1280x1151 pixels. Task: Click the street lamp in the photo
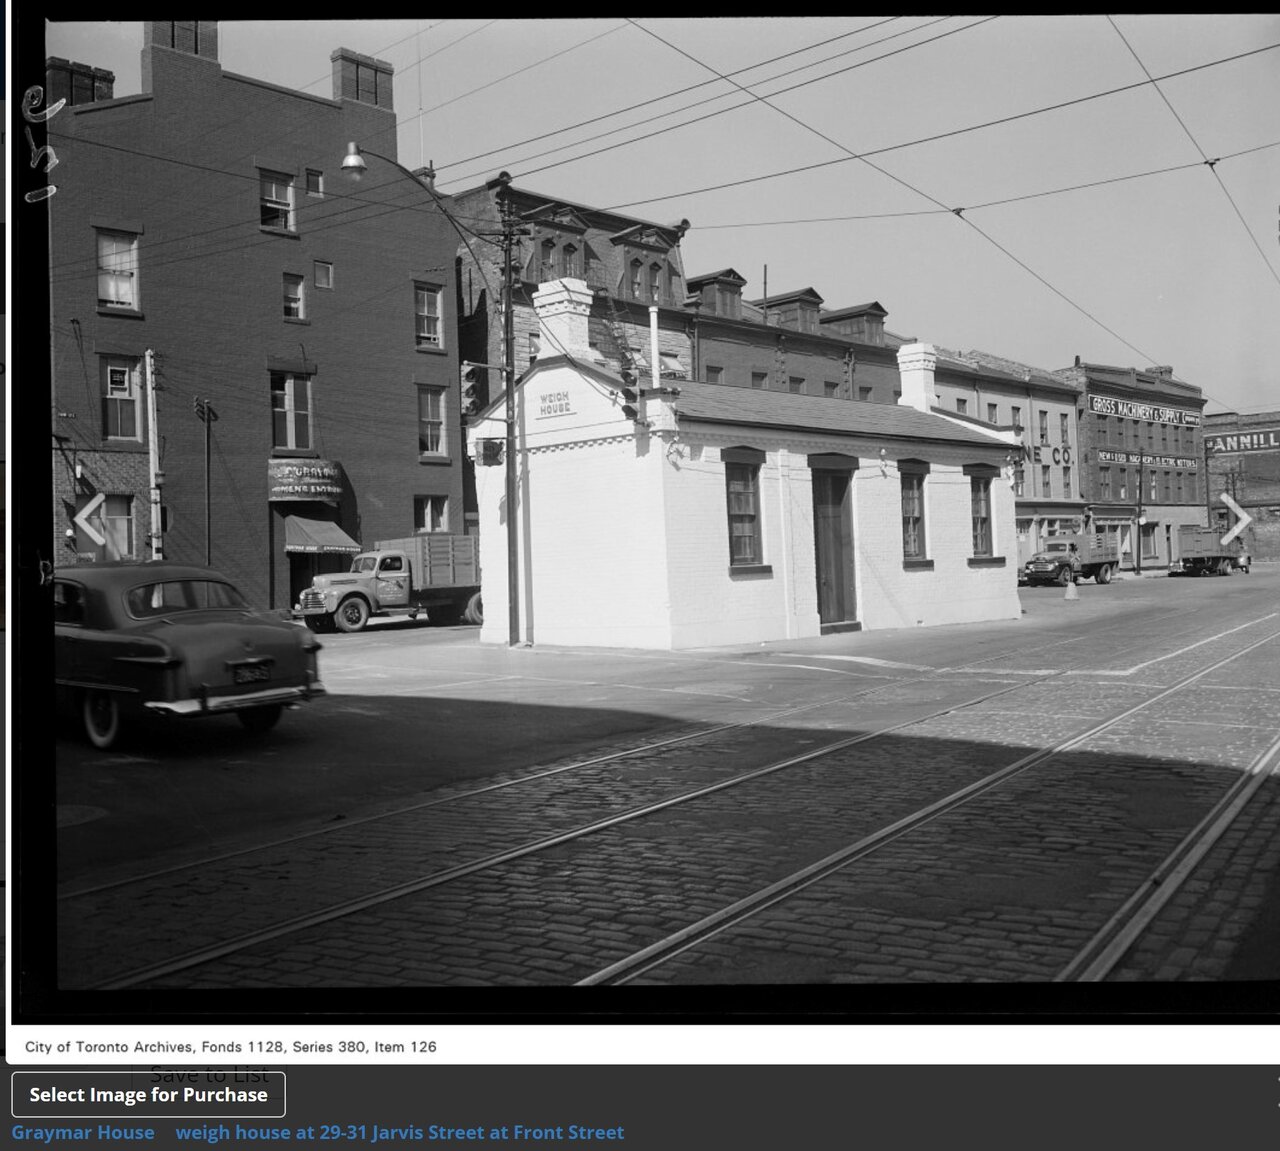pyautogui.click(x=353, y=162)
